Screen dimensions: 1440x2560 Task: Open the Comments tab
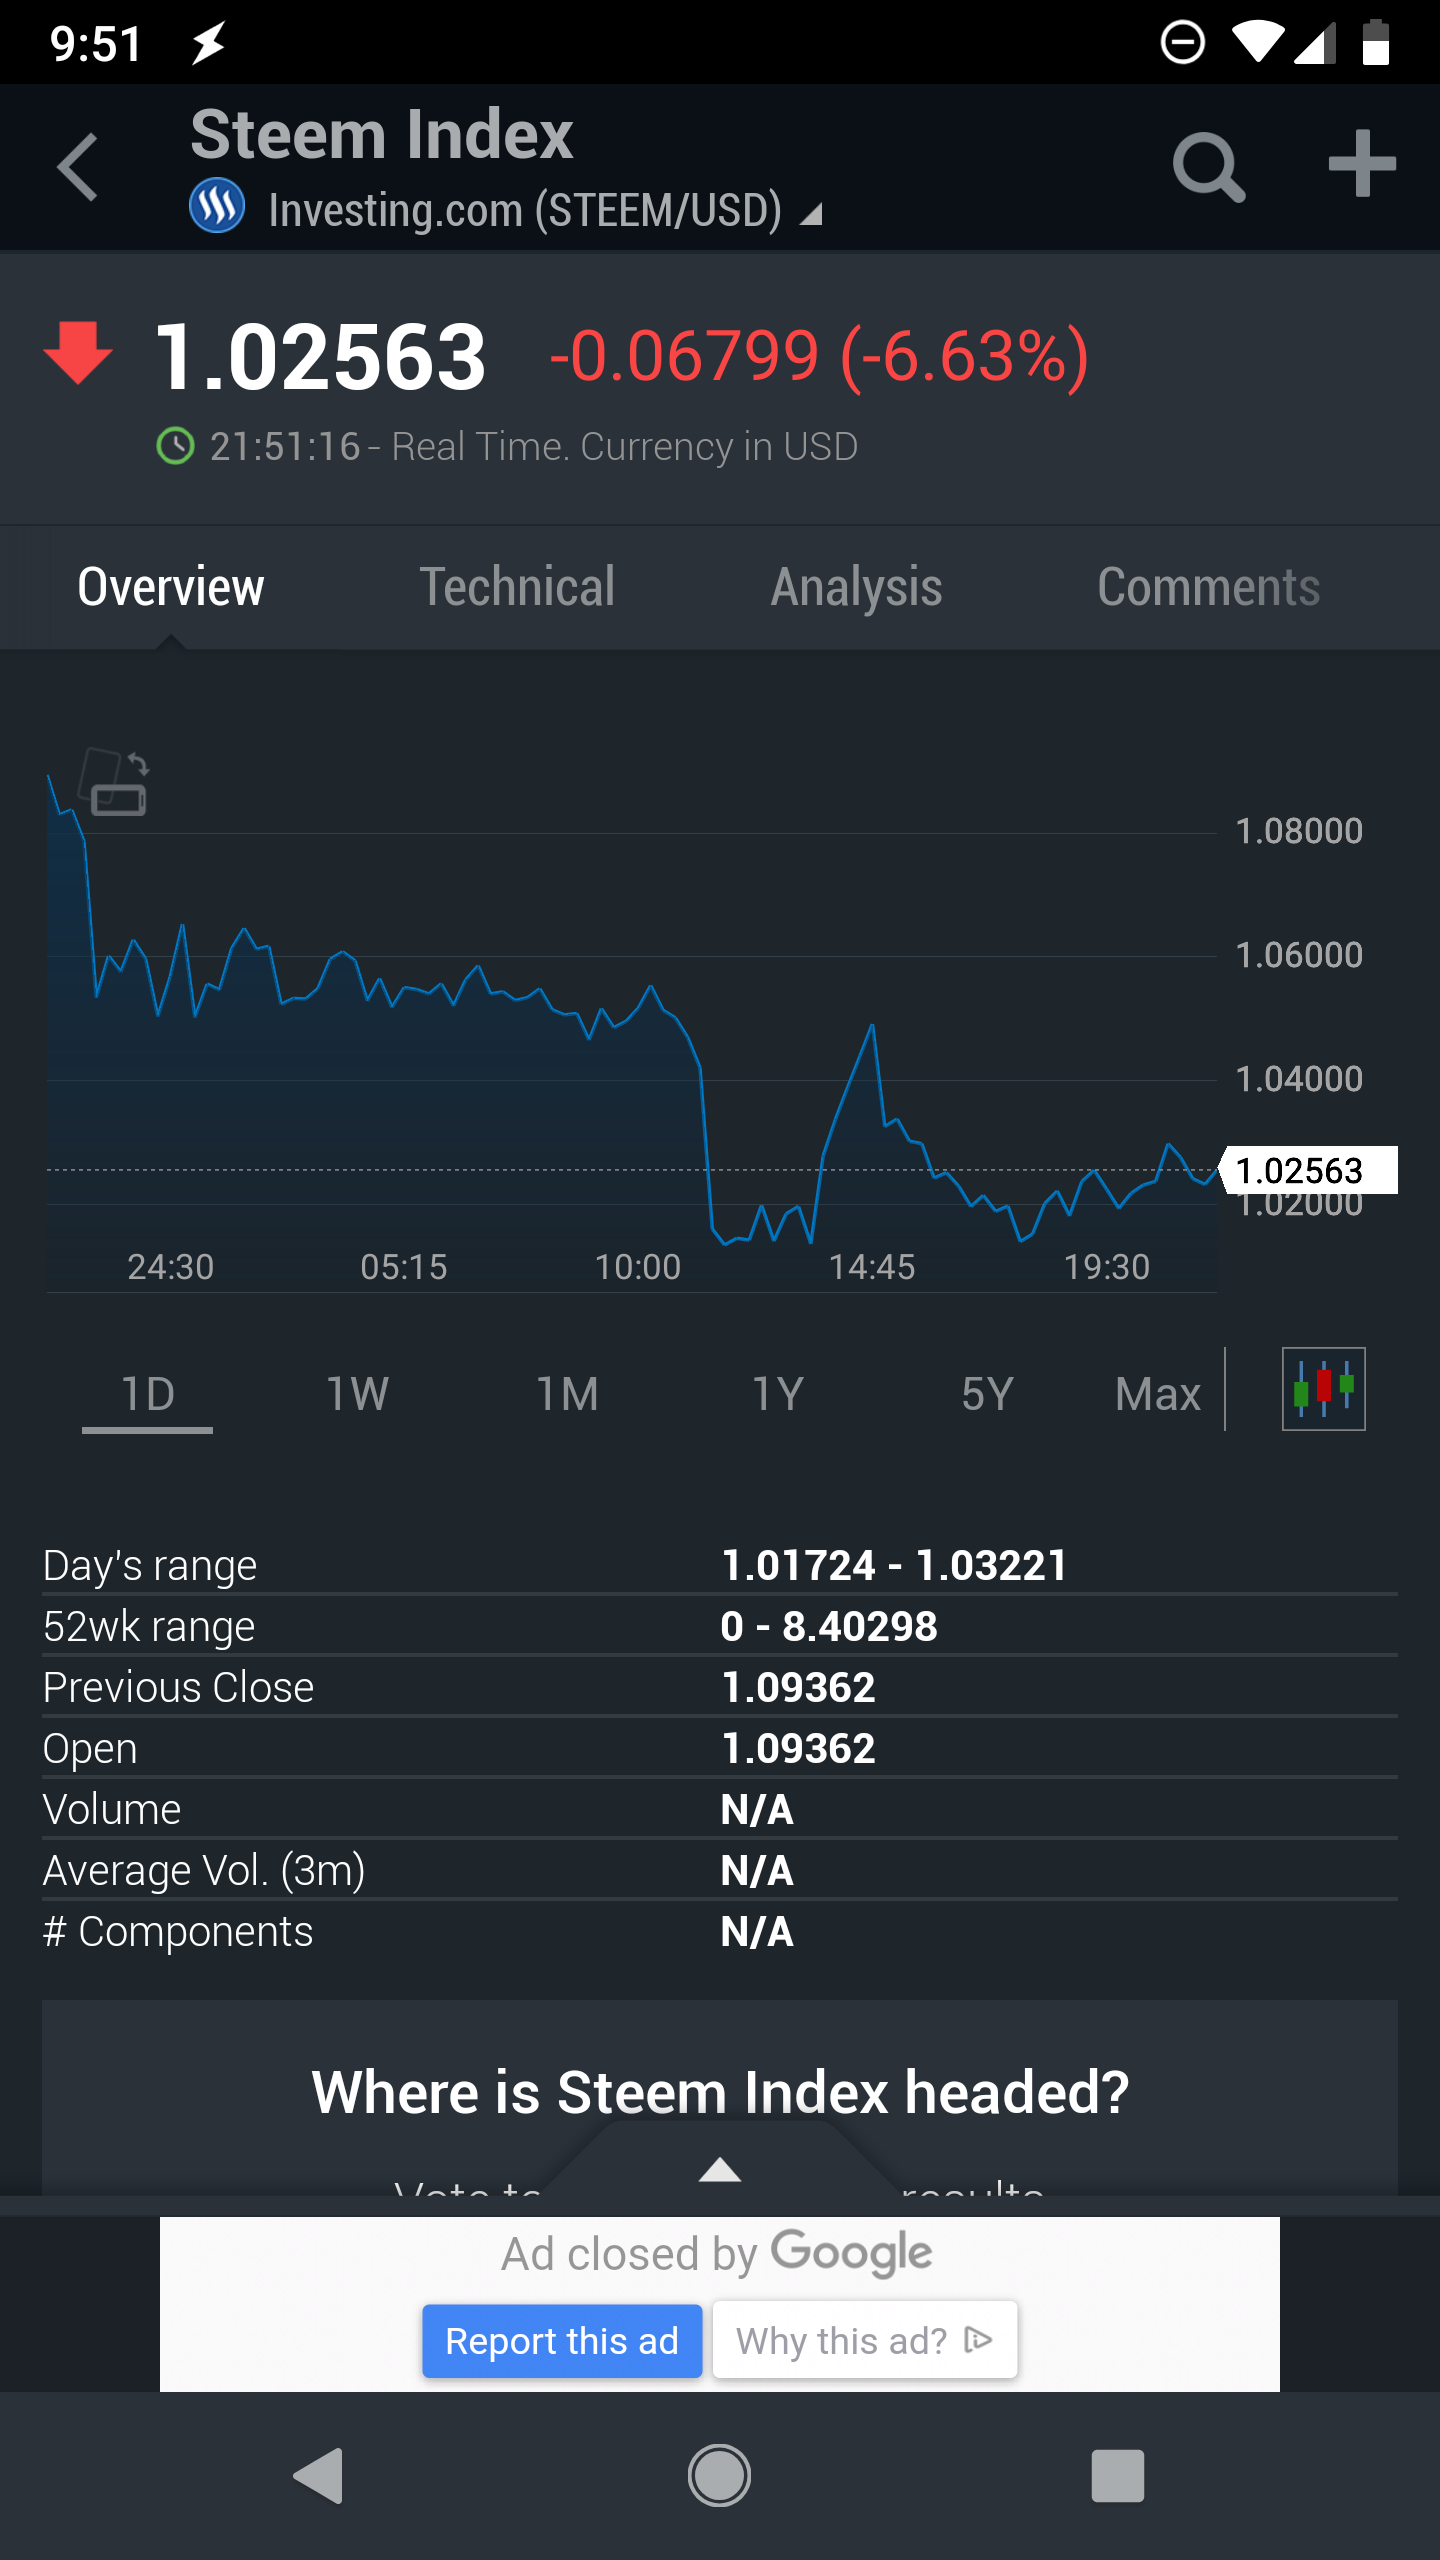tap(1209, 587)
